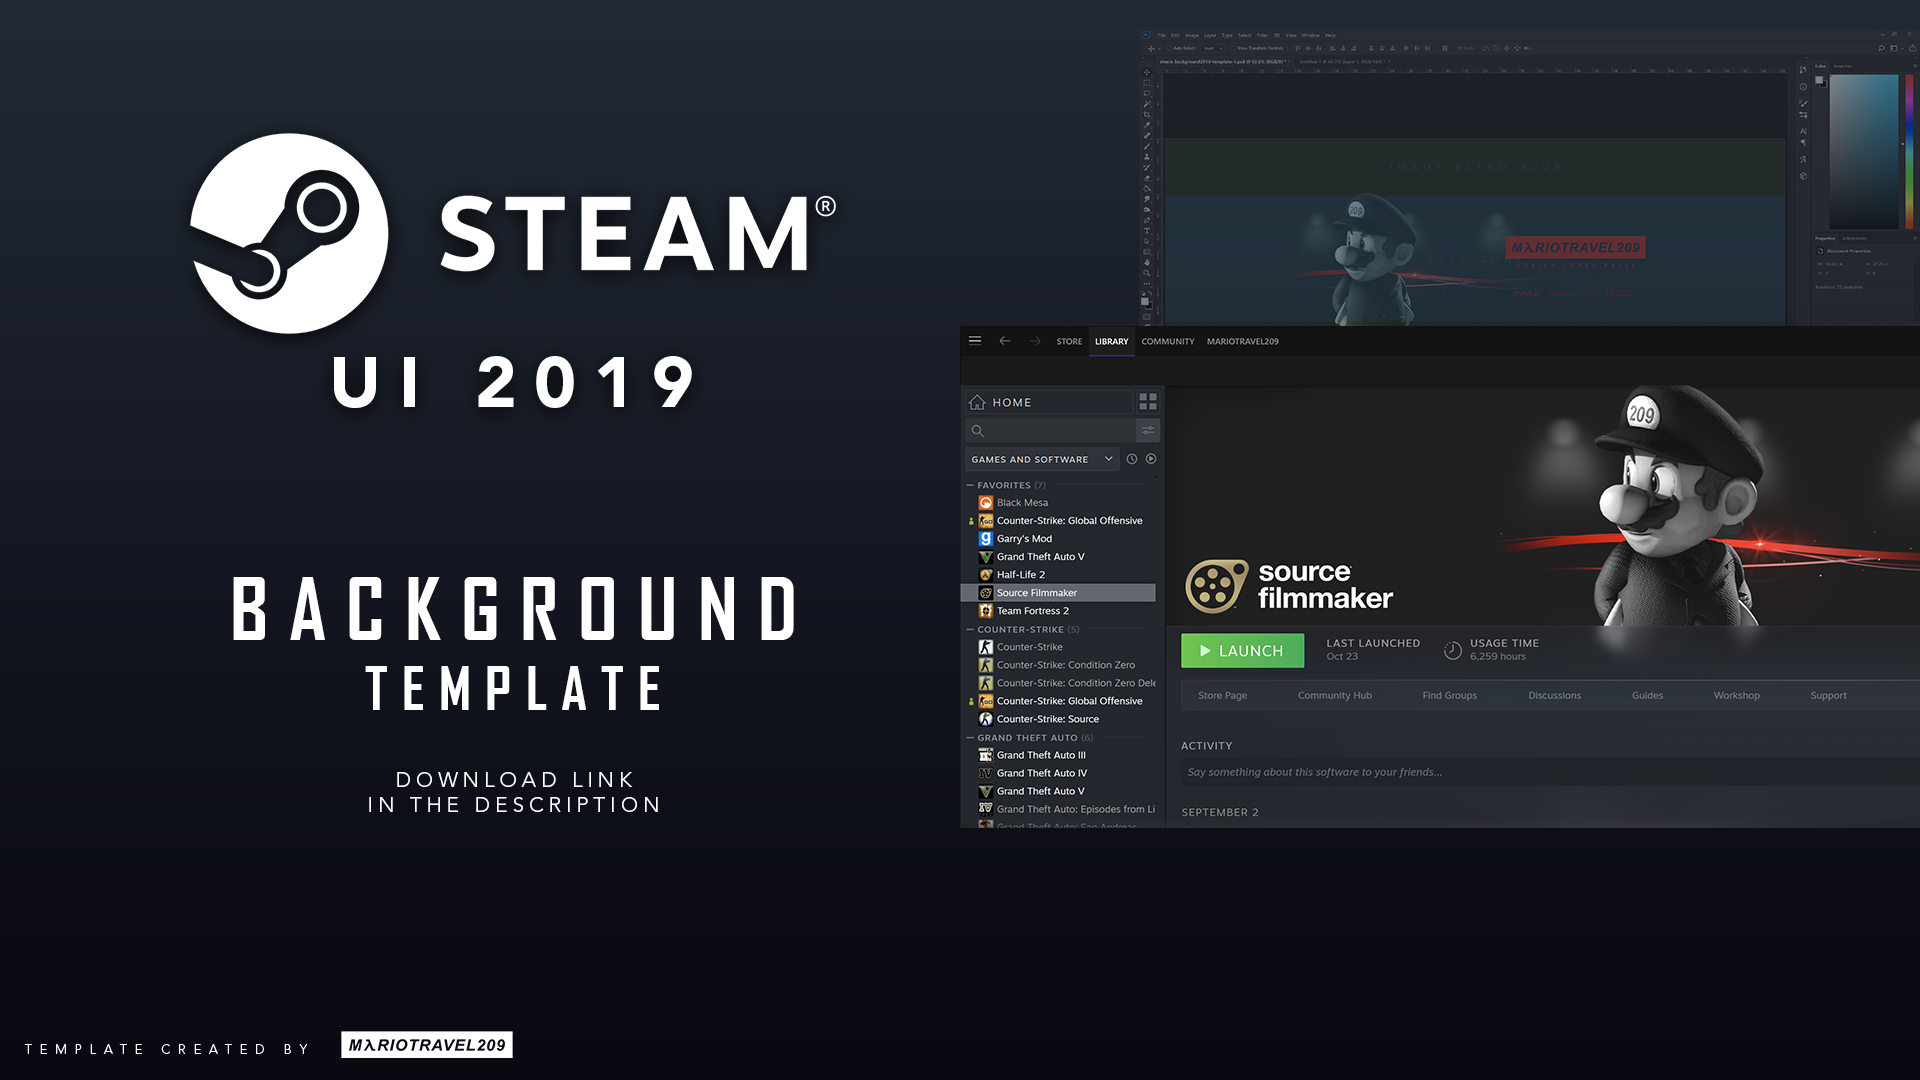Click the Team Fortress 2 icon
Viewport: 1920px width, 1080px height.
tap(985, 610)
